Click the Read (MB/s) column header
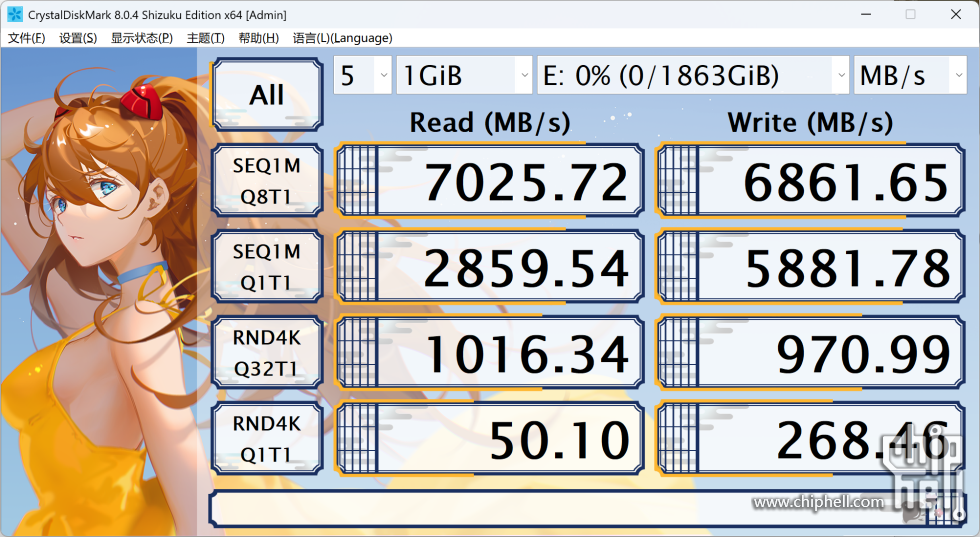This screenshot has width=980, height=537. 490,122
